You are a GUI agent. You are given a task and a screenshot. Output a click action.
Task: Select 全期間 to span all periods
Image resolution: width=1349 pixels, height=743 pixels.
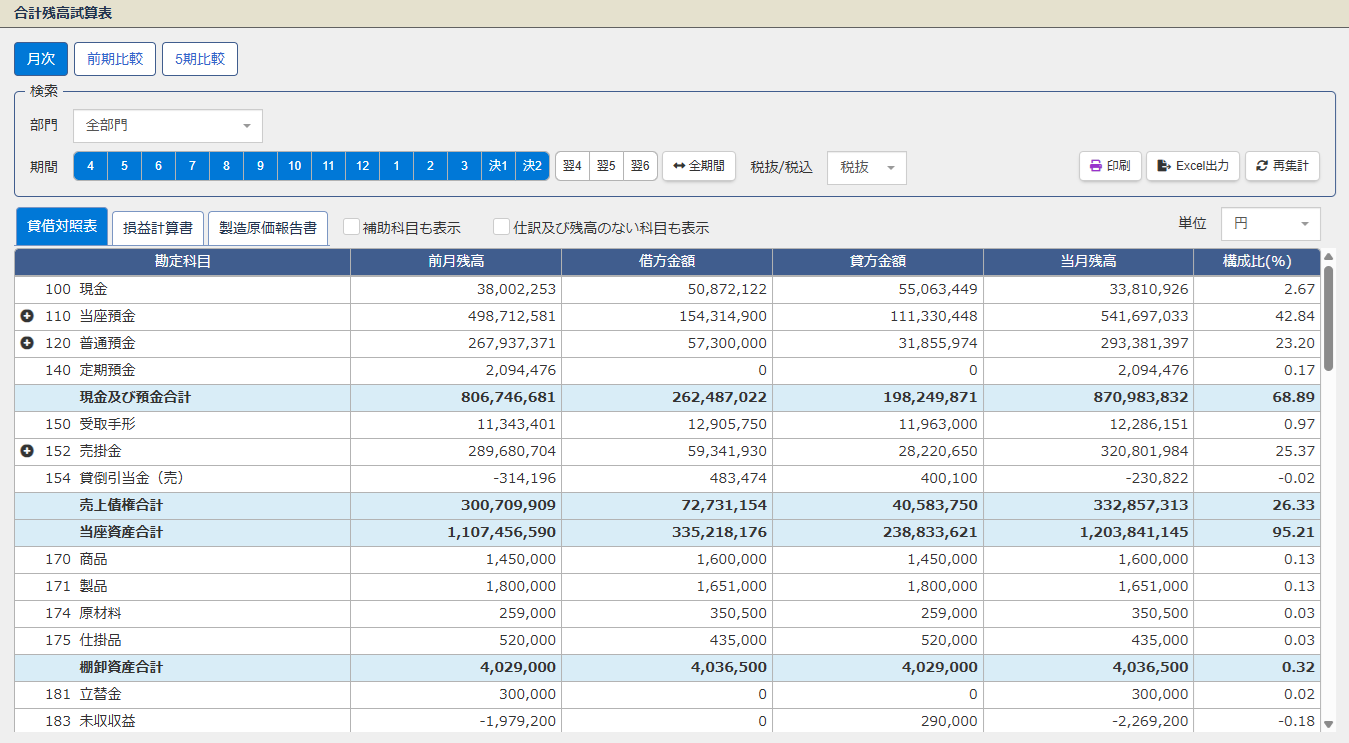coord(699,166)
